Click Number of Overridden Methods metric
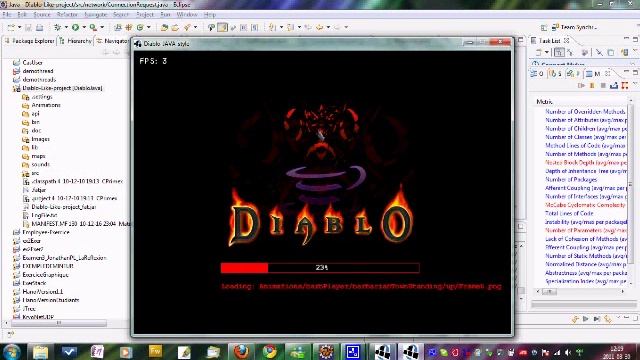 (x=585, y=111)
